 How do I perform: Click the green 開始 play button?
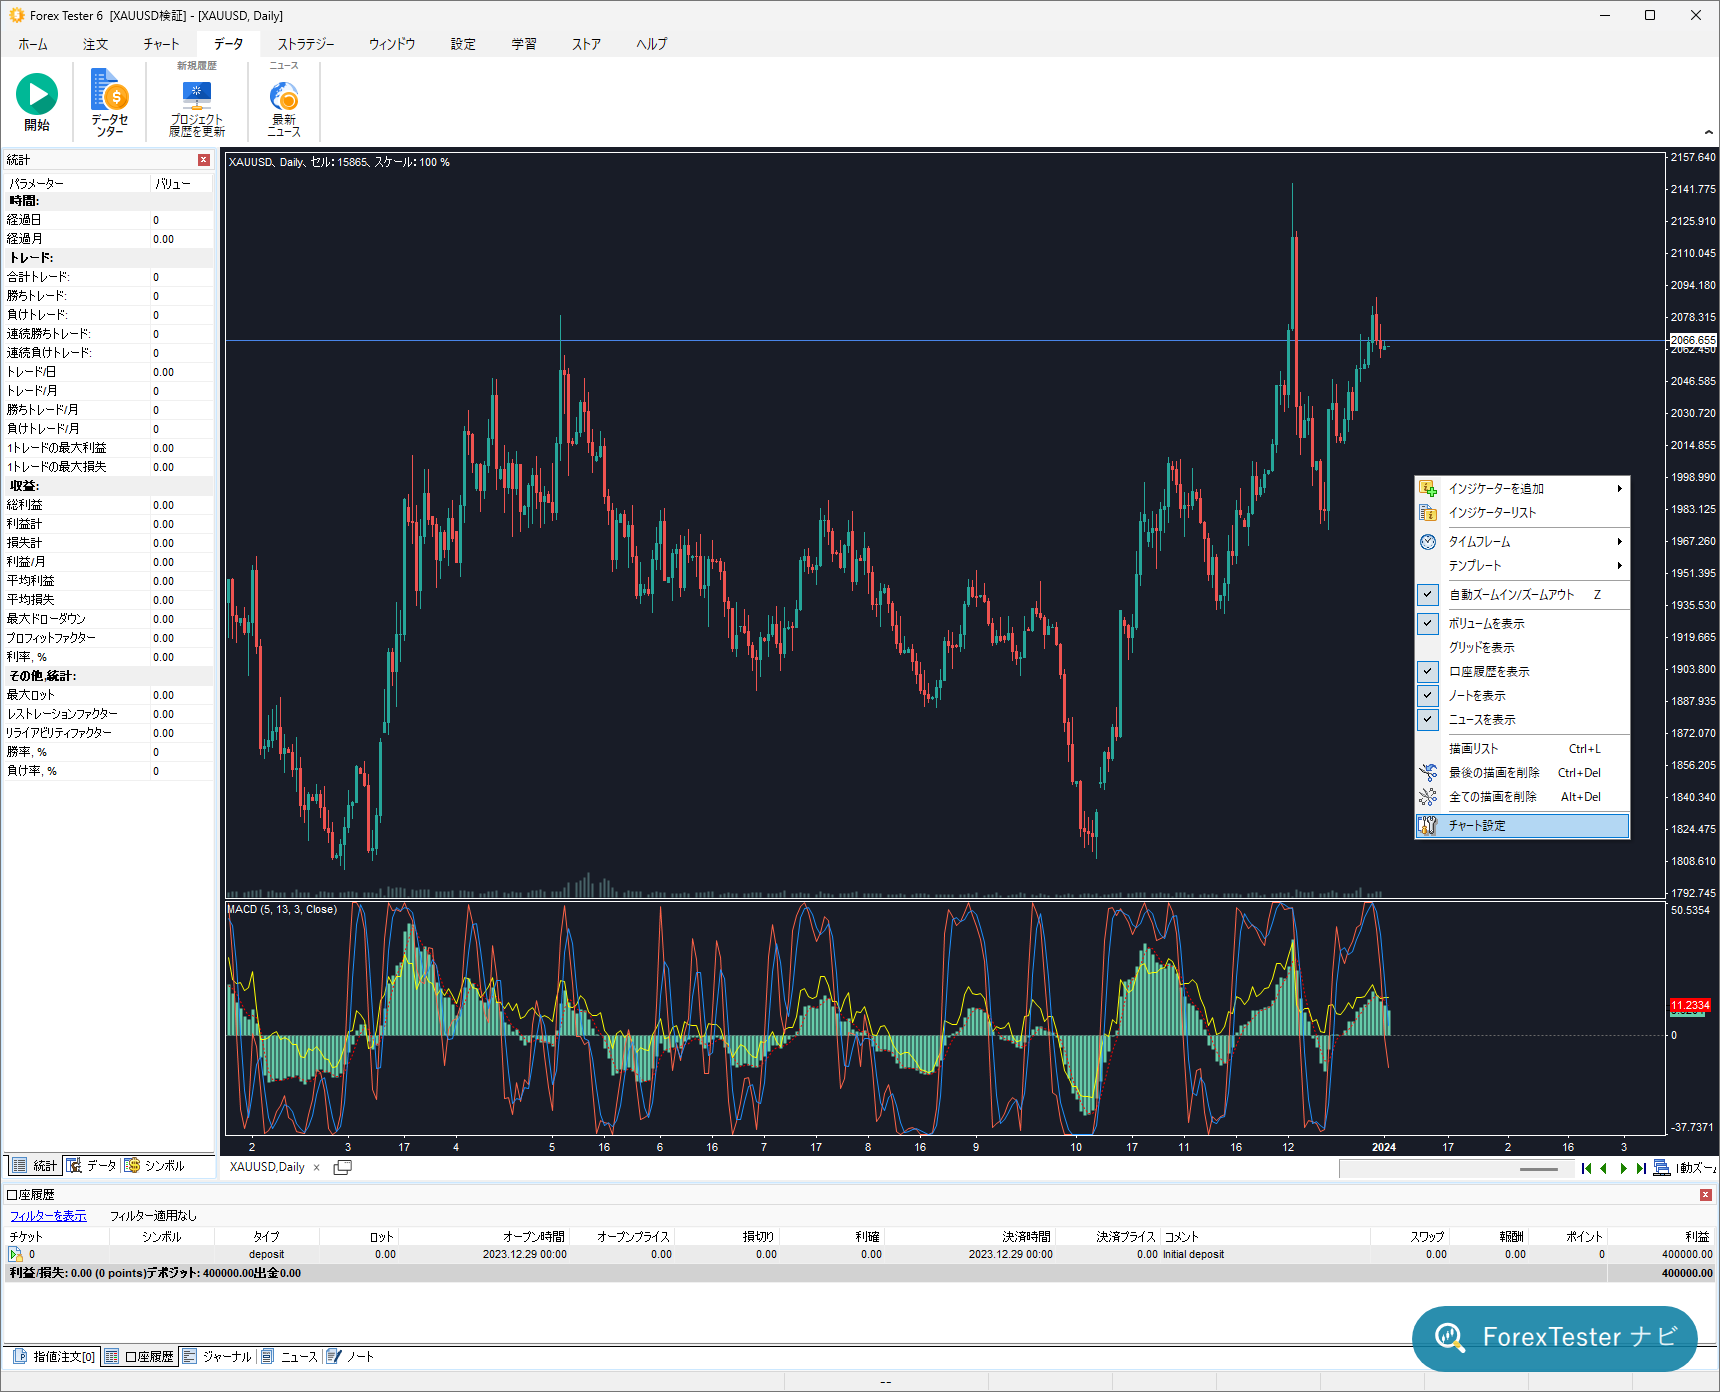click(37, 94)
